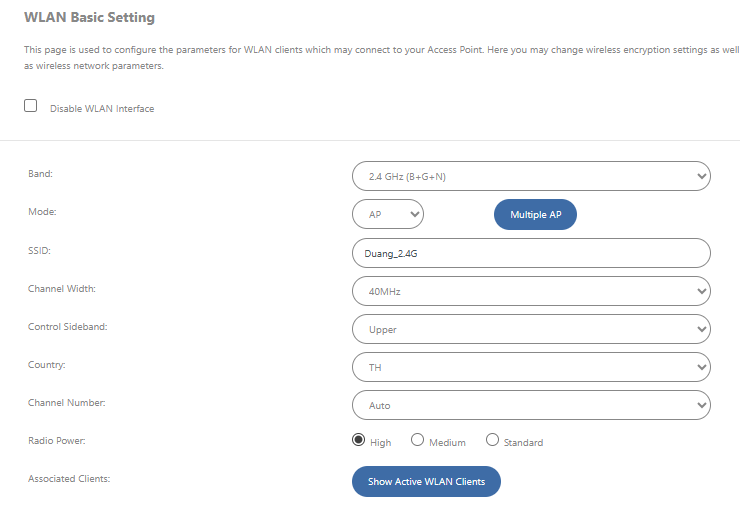Open the Country dropdown showing TH

531,367
